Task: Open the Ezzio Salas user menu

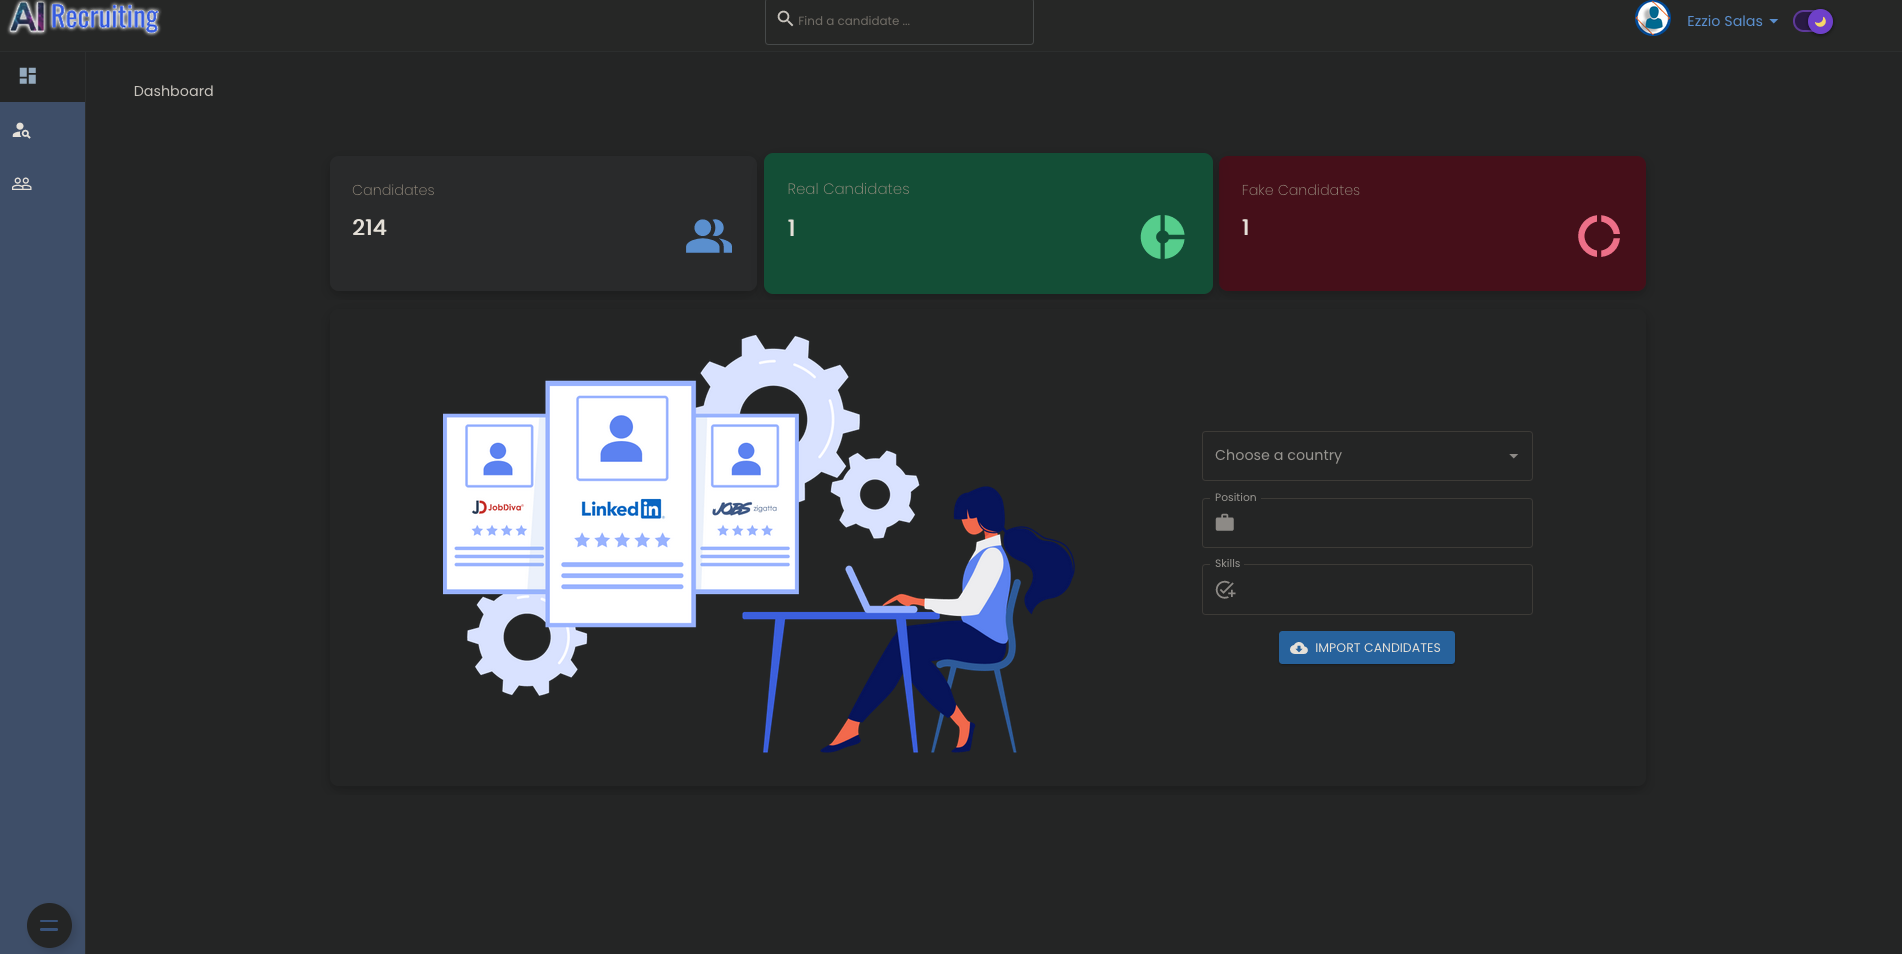Action: [x=1732, y=21]
